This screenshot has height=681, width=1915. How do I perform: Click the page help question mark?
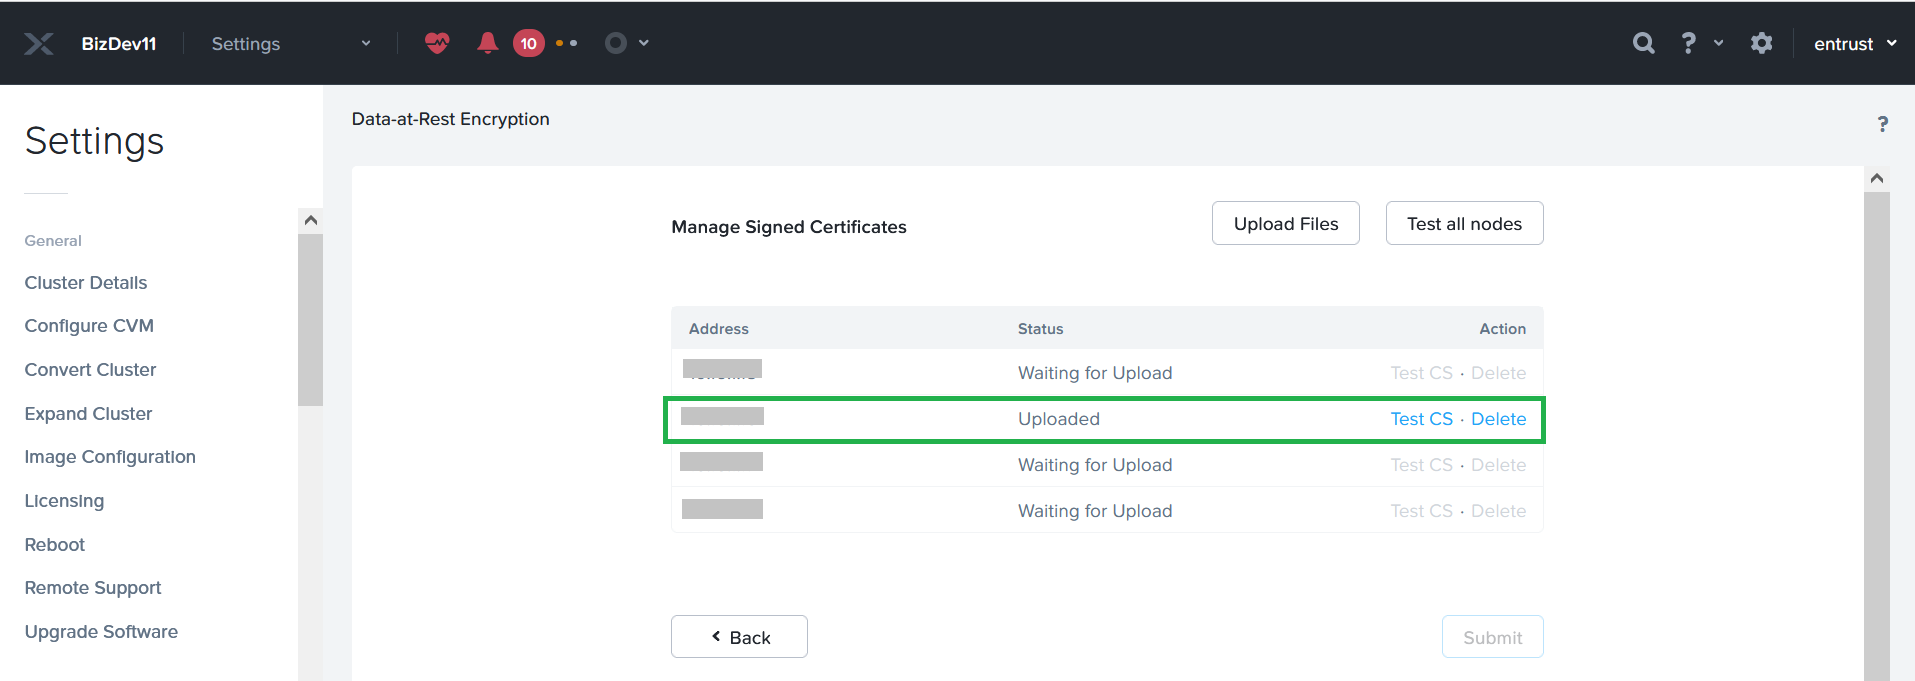(x=1883, y=124)
